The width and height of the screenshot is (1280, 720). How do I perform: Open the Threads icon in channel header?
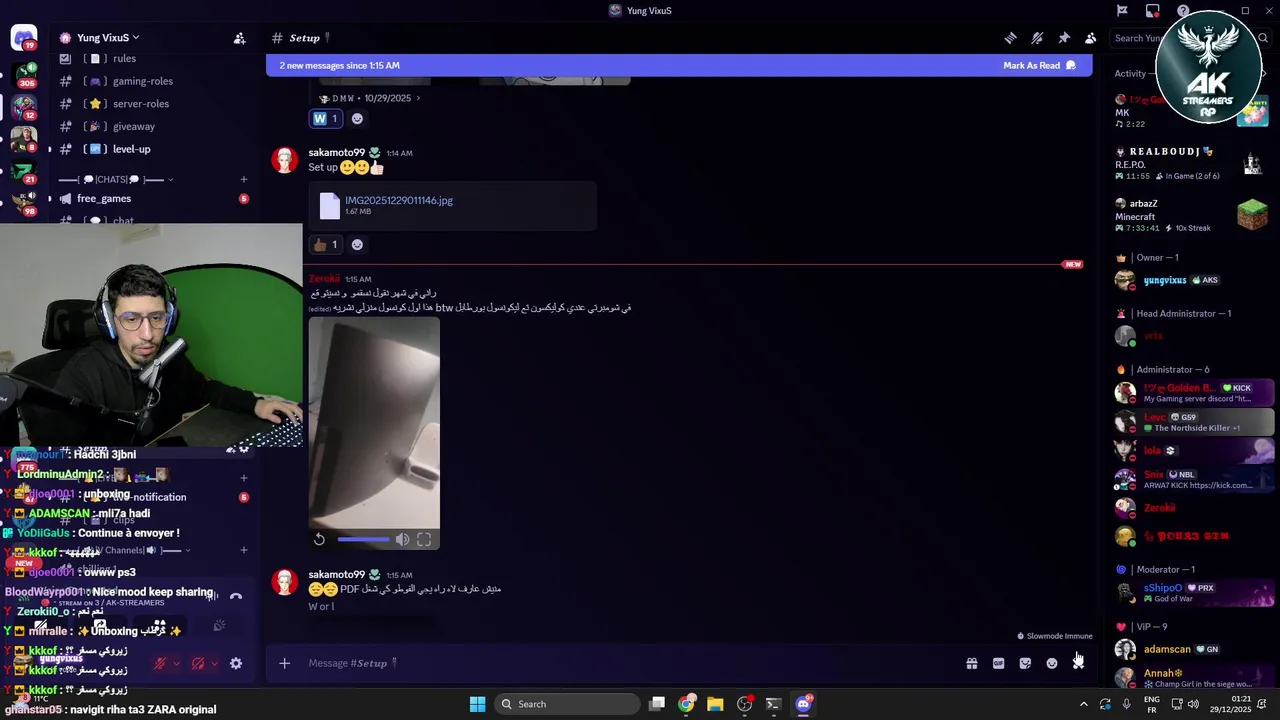pos(1010,38)
